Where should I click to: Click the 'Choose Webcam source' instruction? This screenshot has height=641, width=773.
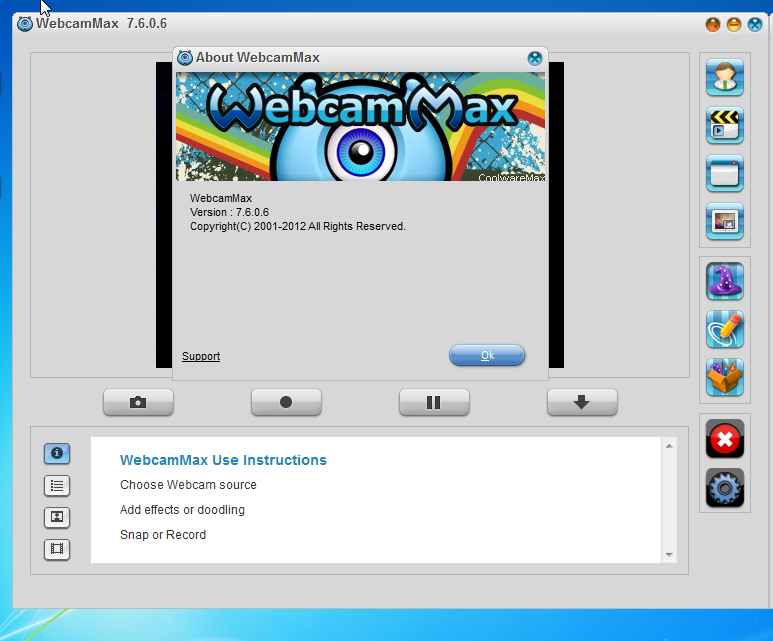(x=188, y=485)
